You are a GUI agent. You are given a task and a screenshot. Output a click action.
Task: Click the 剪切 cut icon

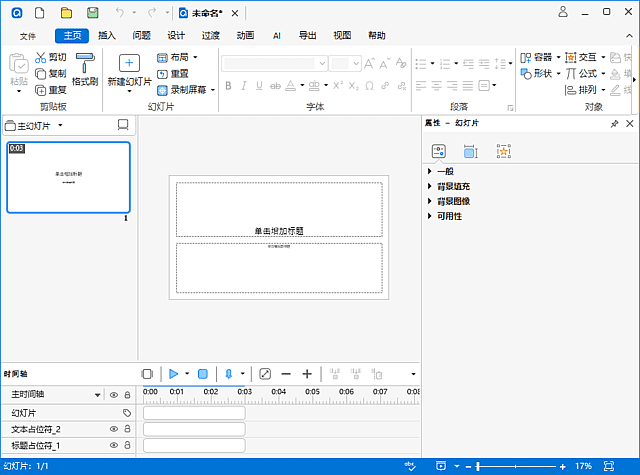(40, 58)
